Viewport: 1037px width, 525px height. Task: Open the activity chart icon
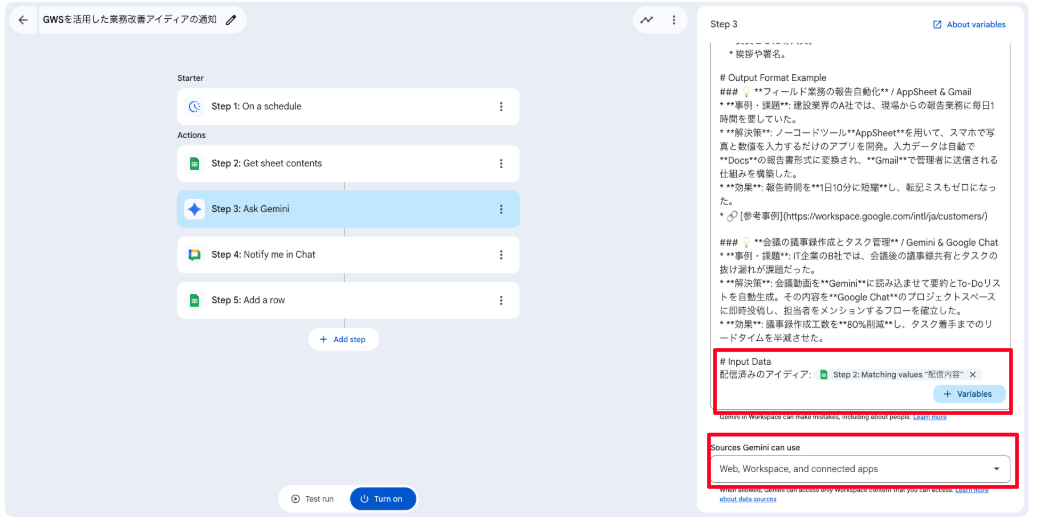[x=648, y=20]
